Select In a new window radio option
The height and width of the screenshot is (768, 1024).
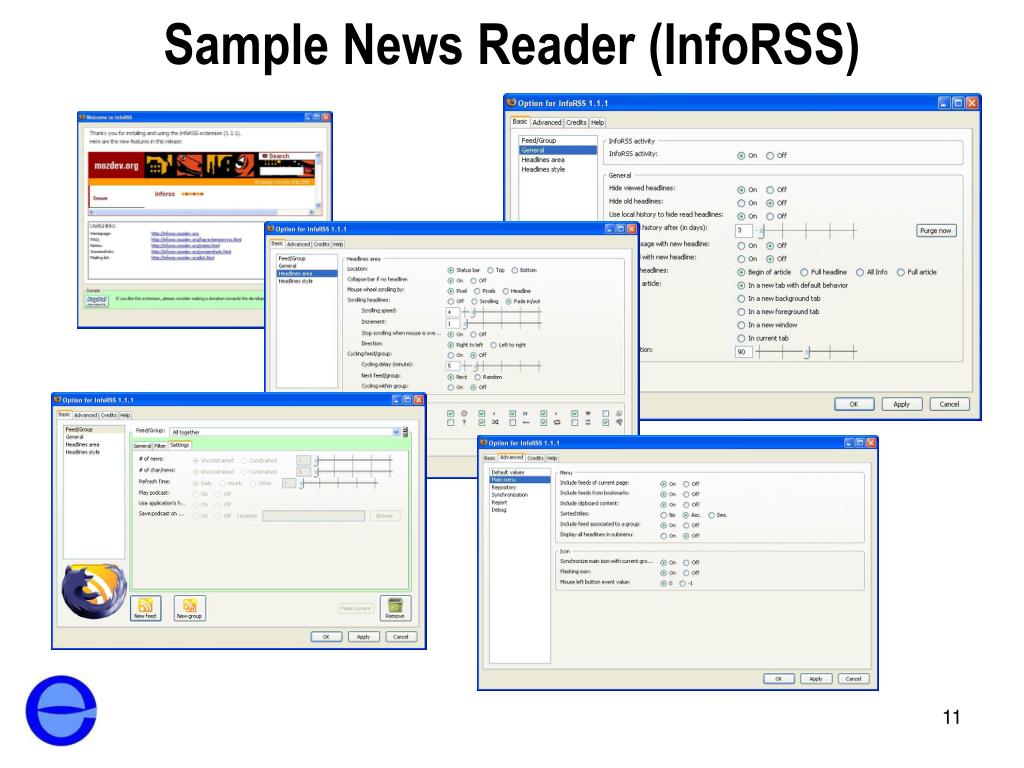click(x=741, y=325)
